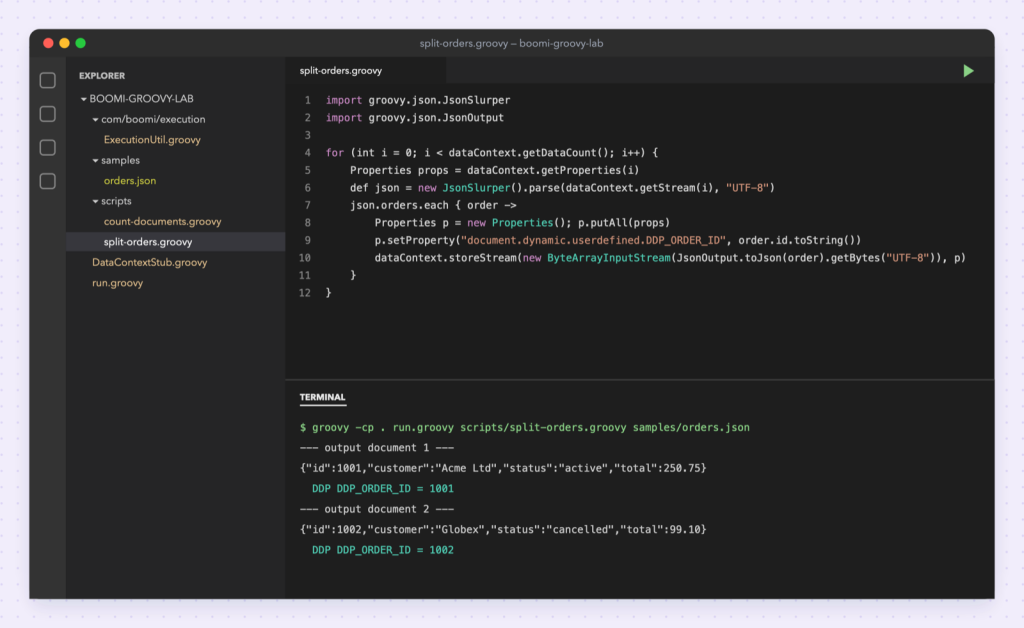Image resolution: width=1024 pixels, height=628 pixels.
Task: Click the Properties props = dataContext.getProperties(i) line
Action: pos(494,170)
